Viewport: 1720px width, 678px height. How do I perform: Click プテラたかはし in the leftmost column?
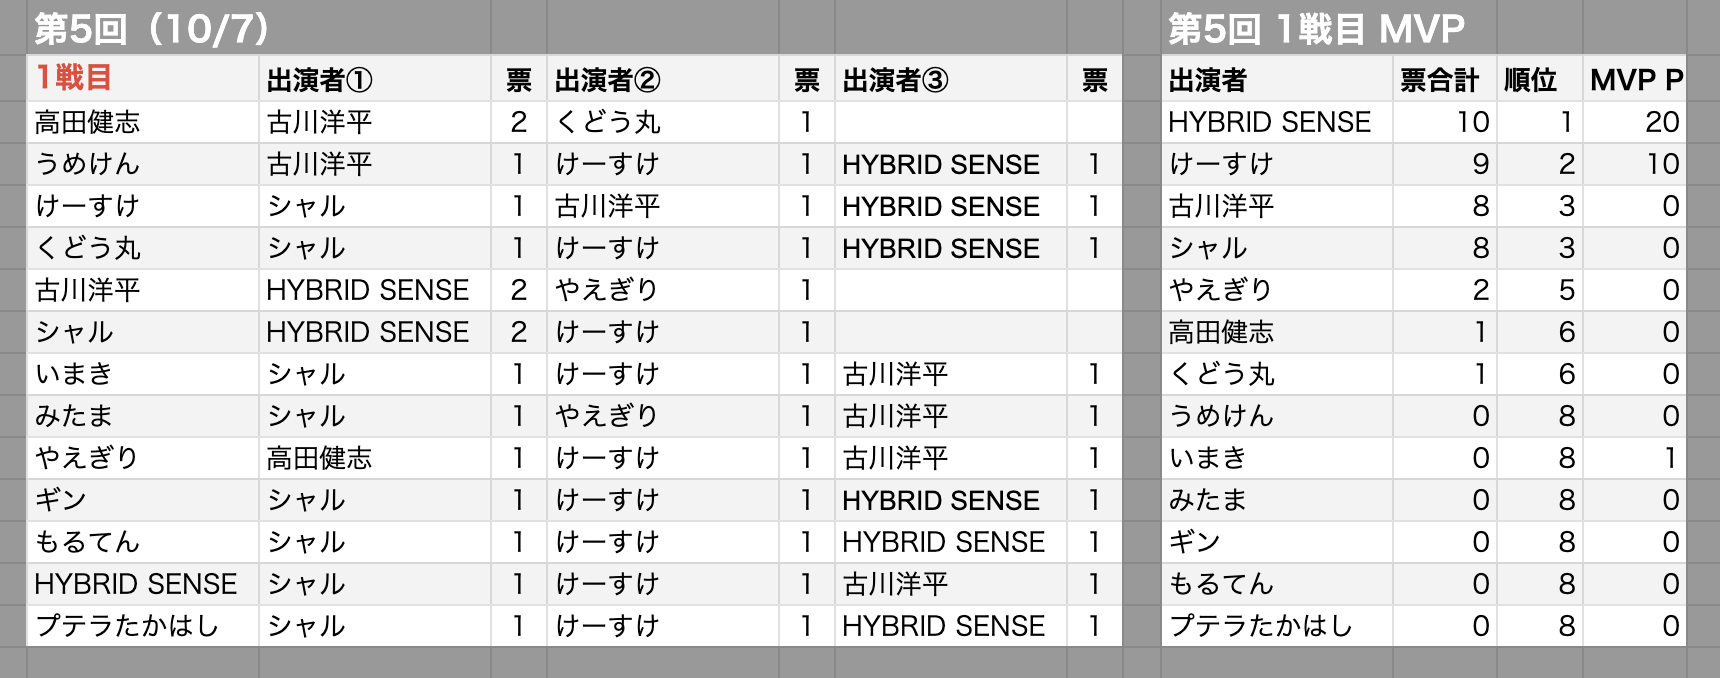tap(127, 626)
